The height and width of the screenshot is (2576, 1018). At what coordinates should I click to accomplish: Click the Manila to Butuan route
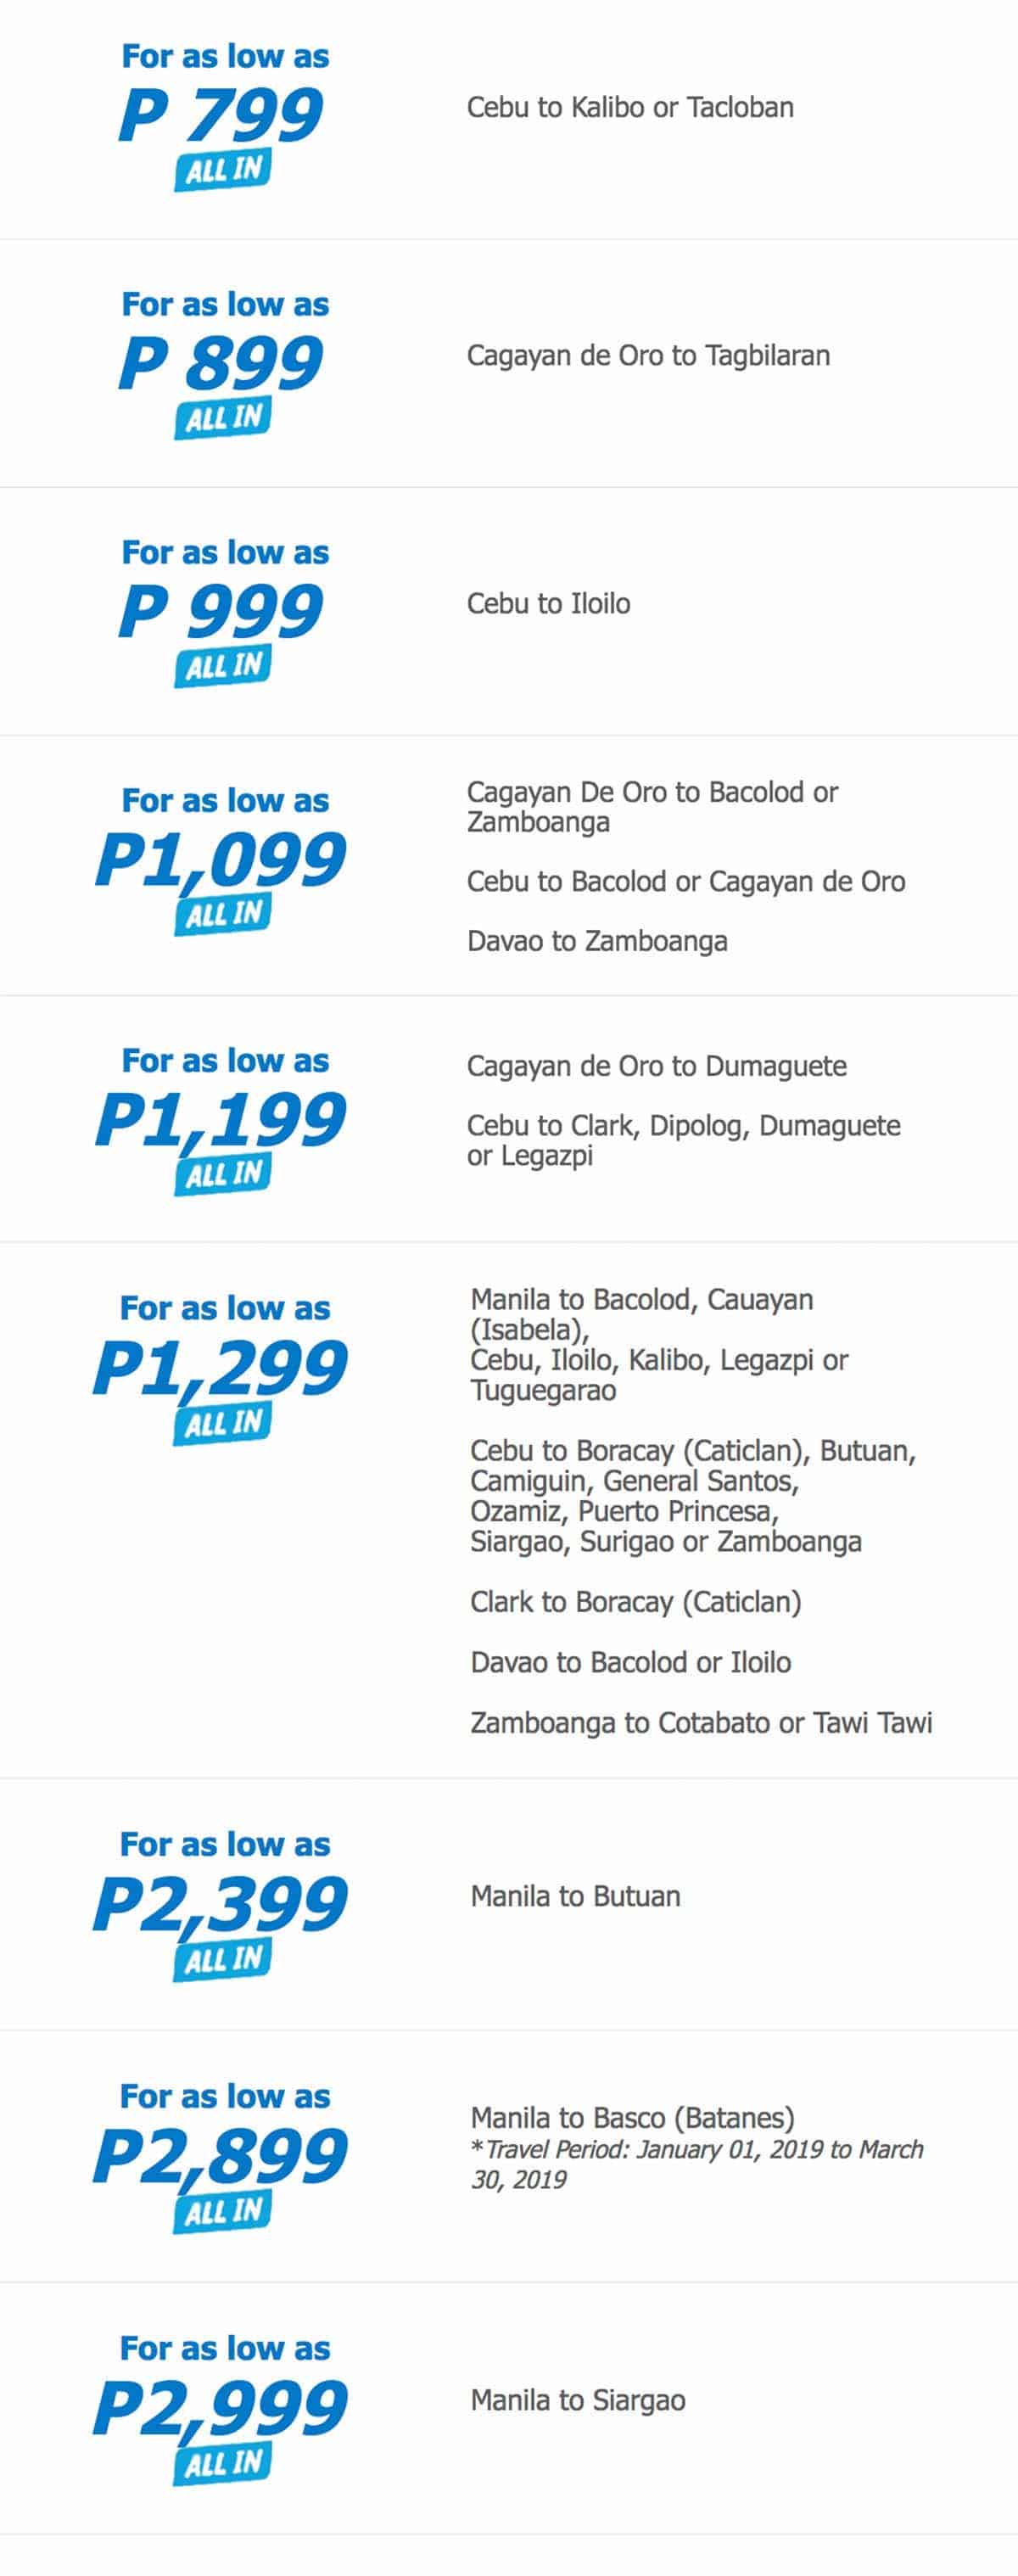pyautogui.click(x=575, y=1896)
